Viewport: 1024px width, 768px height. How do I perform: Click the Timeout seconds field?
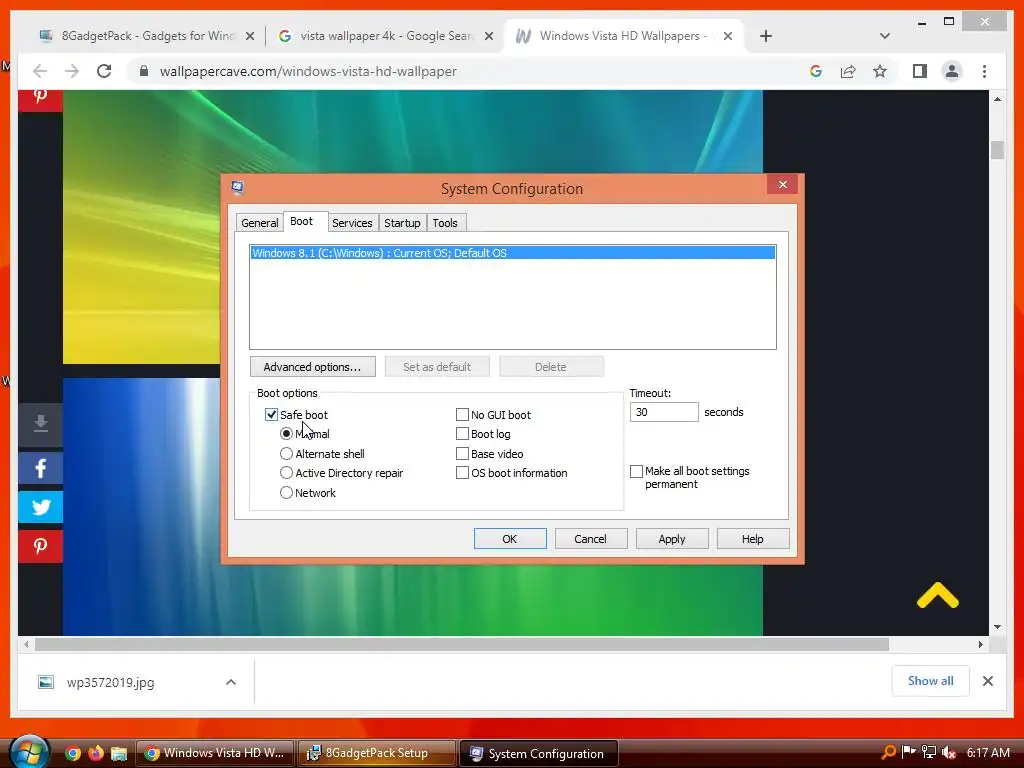[x=664, y=412]
